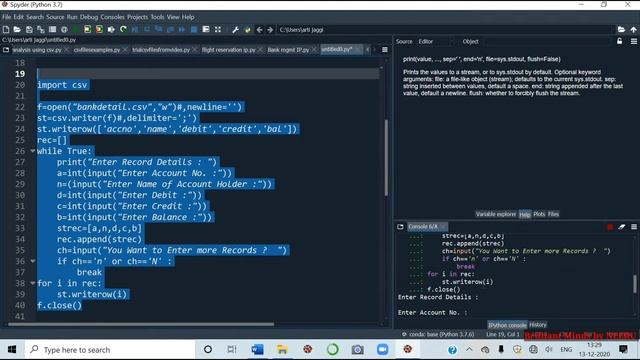
Task: Change to parent directory up arrow
Action: 633,29
